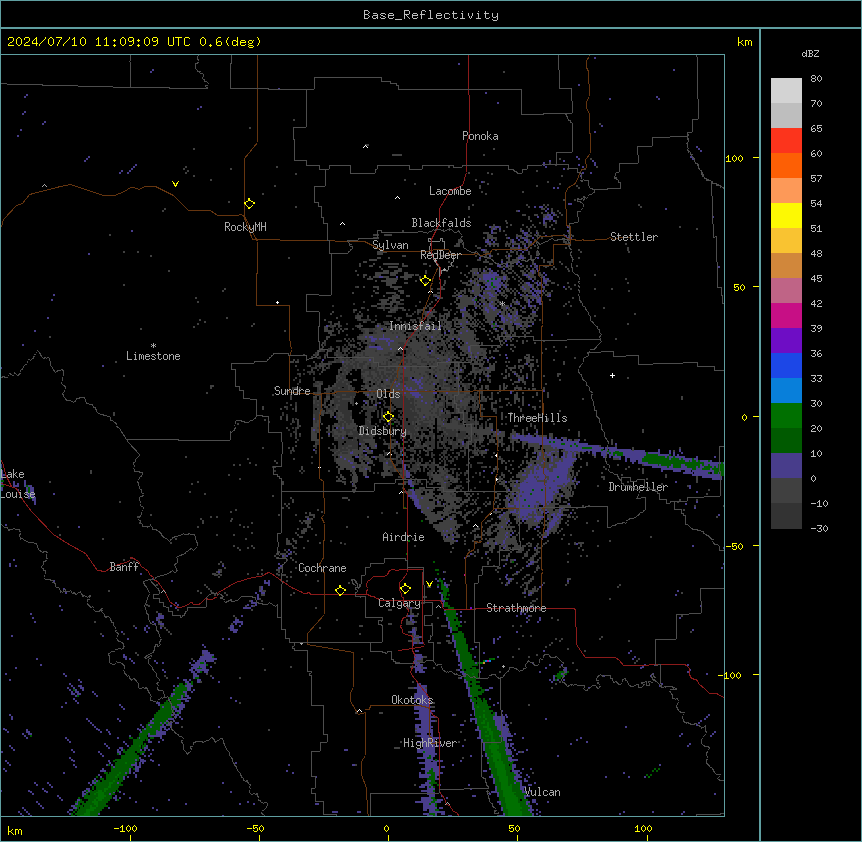Click the yellow 54-51 dBZ legend swatch
This screenshot has width=862, height=842.
pyautogui.click(x=786, y=215)
